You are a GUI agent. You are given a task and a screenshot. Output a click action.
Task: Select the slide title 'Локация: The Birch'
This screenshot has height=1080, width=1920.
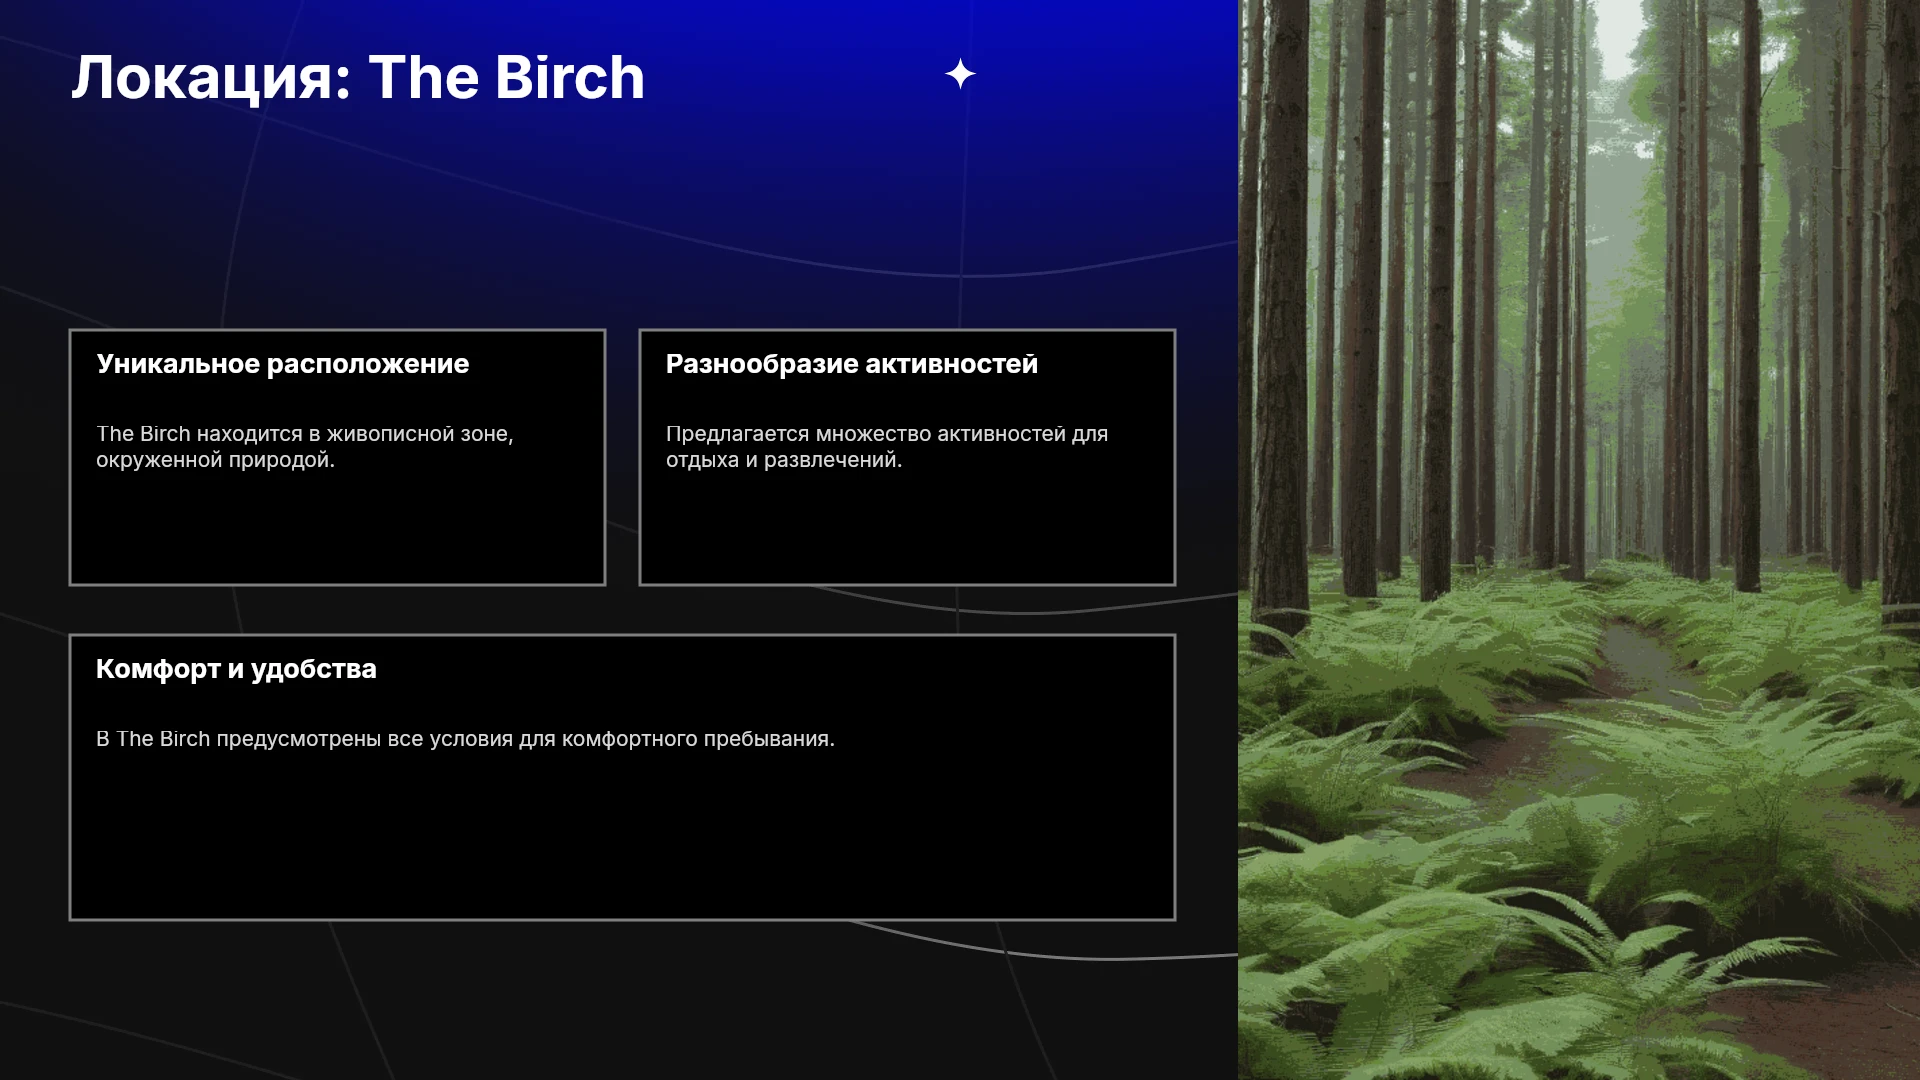[358, 78]
